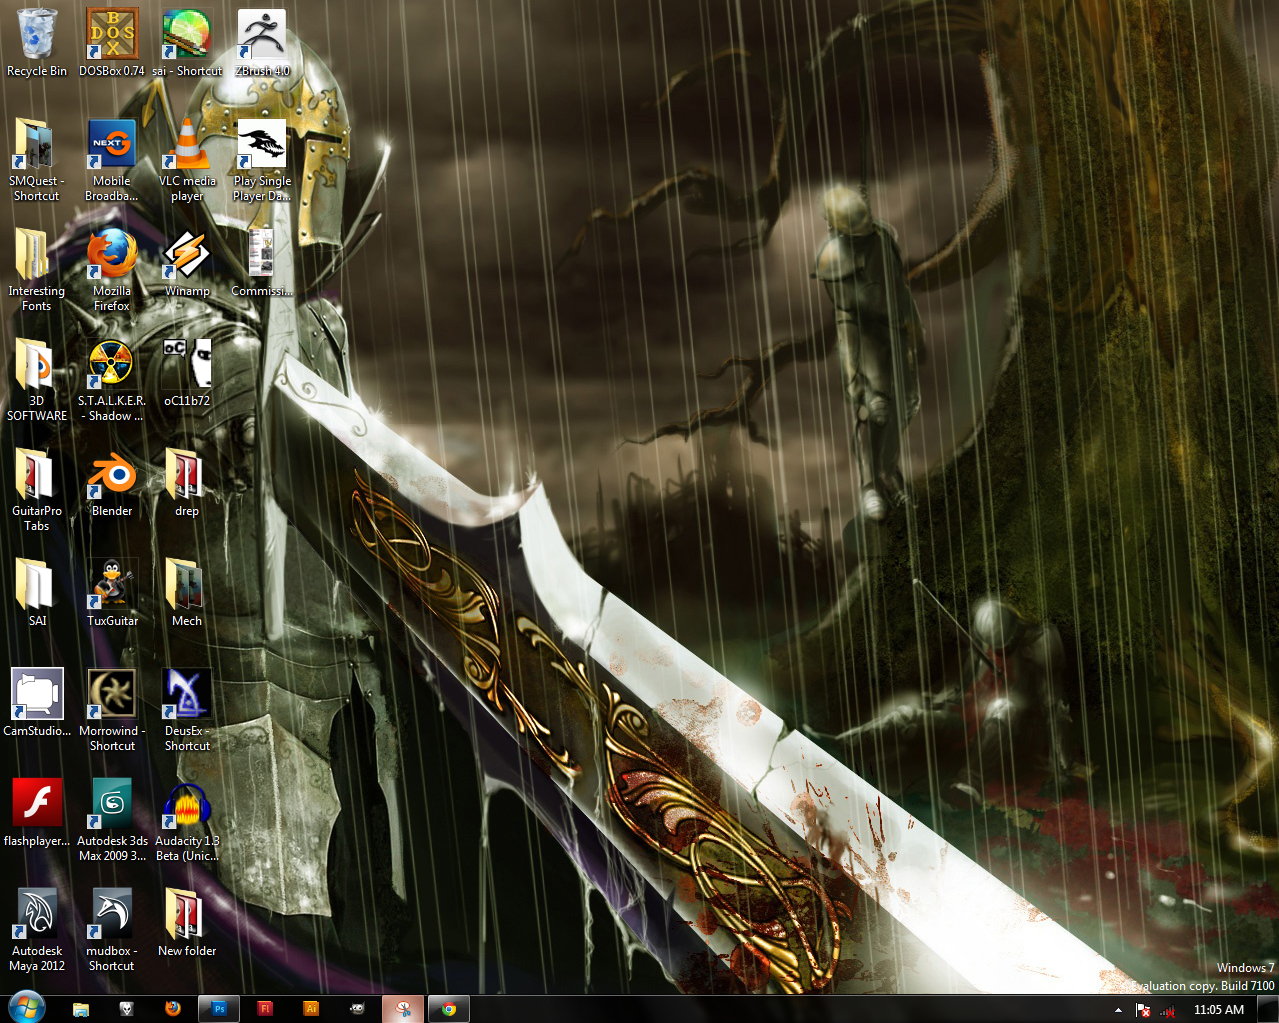Open Adobe Illustrator from the taskbar
Viewport: 1279px width, 1023px height.
point(311,1009)
